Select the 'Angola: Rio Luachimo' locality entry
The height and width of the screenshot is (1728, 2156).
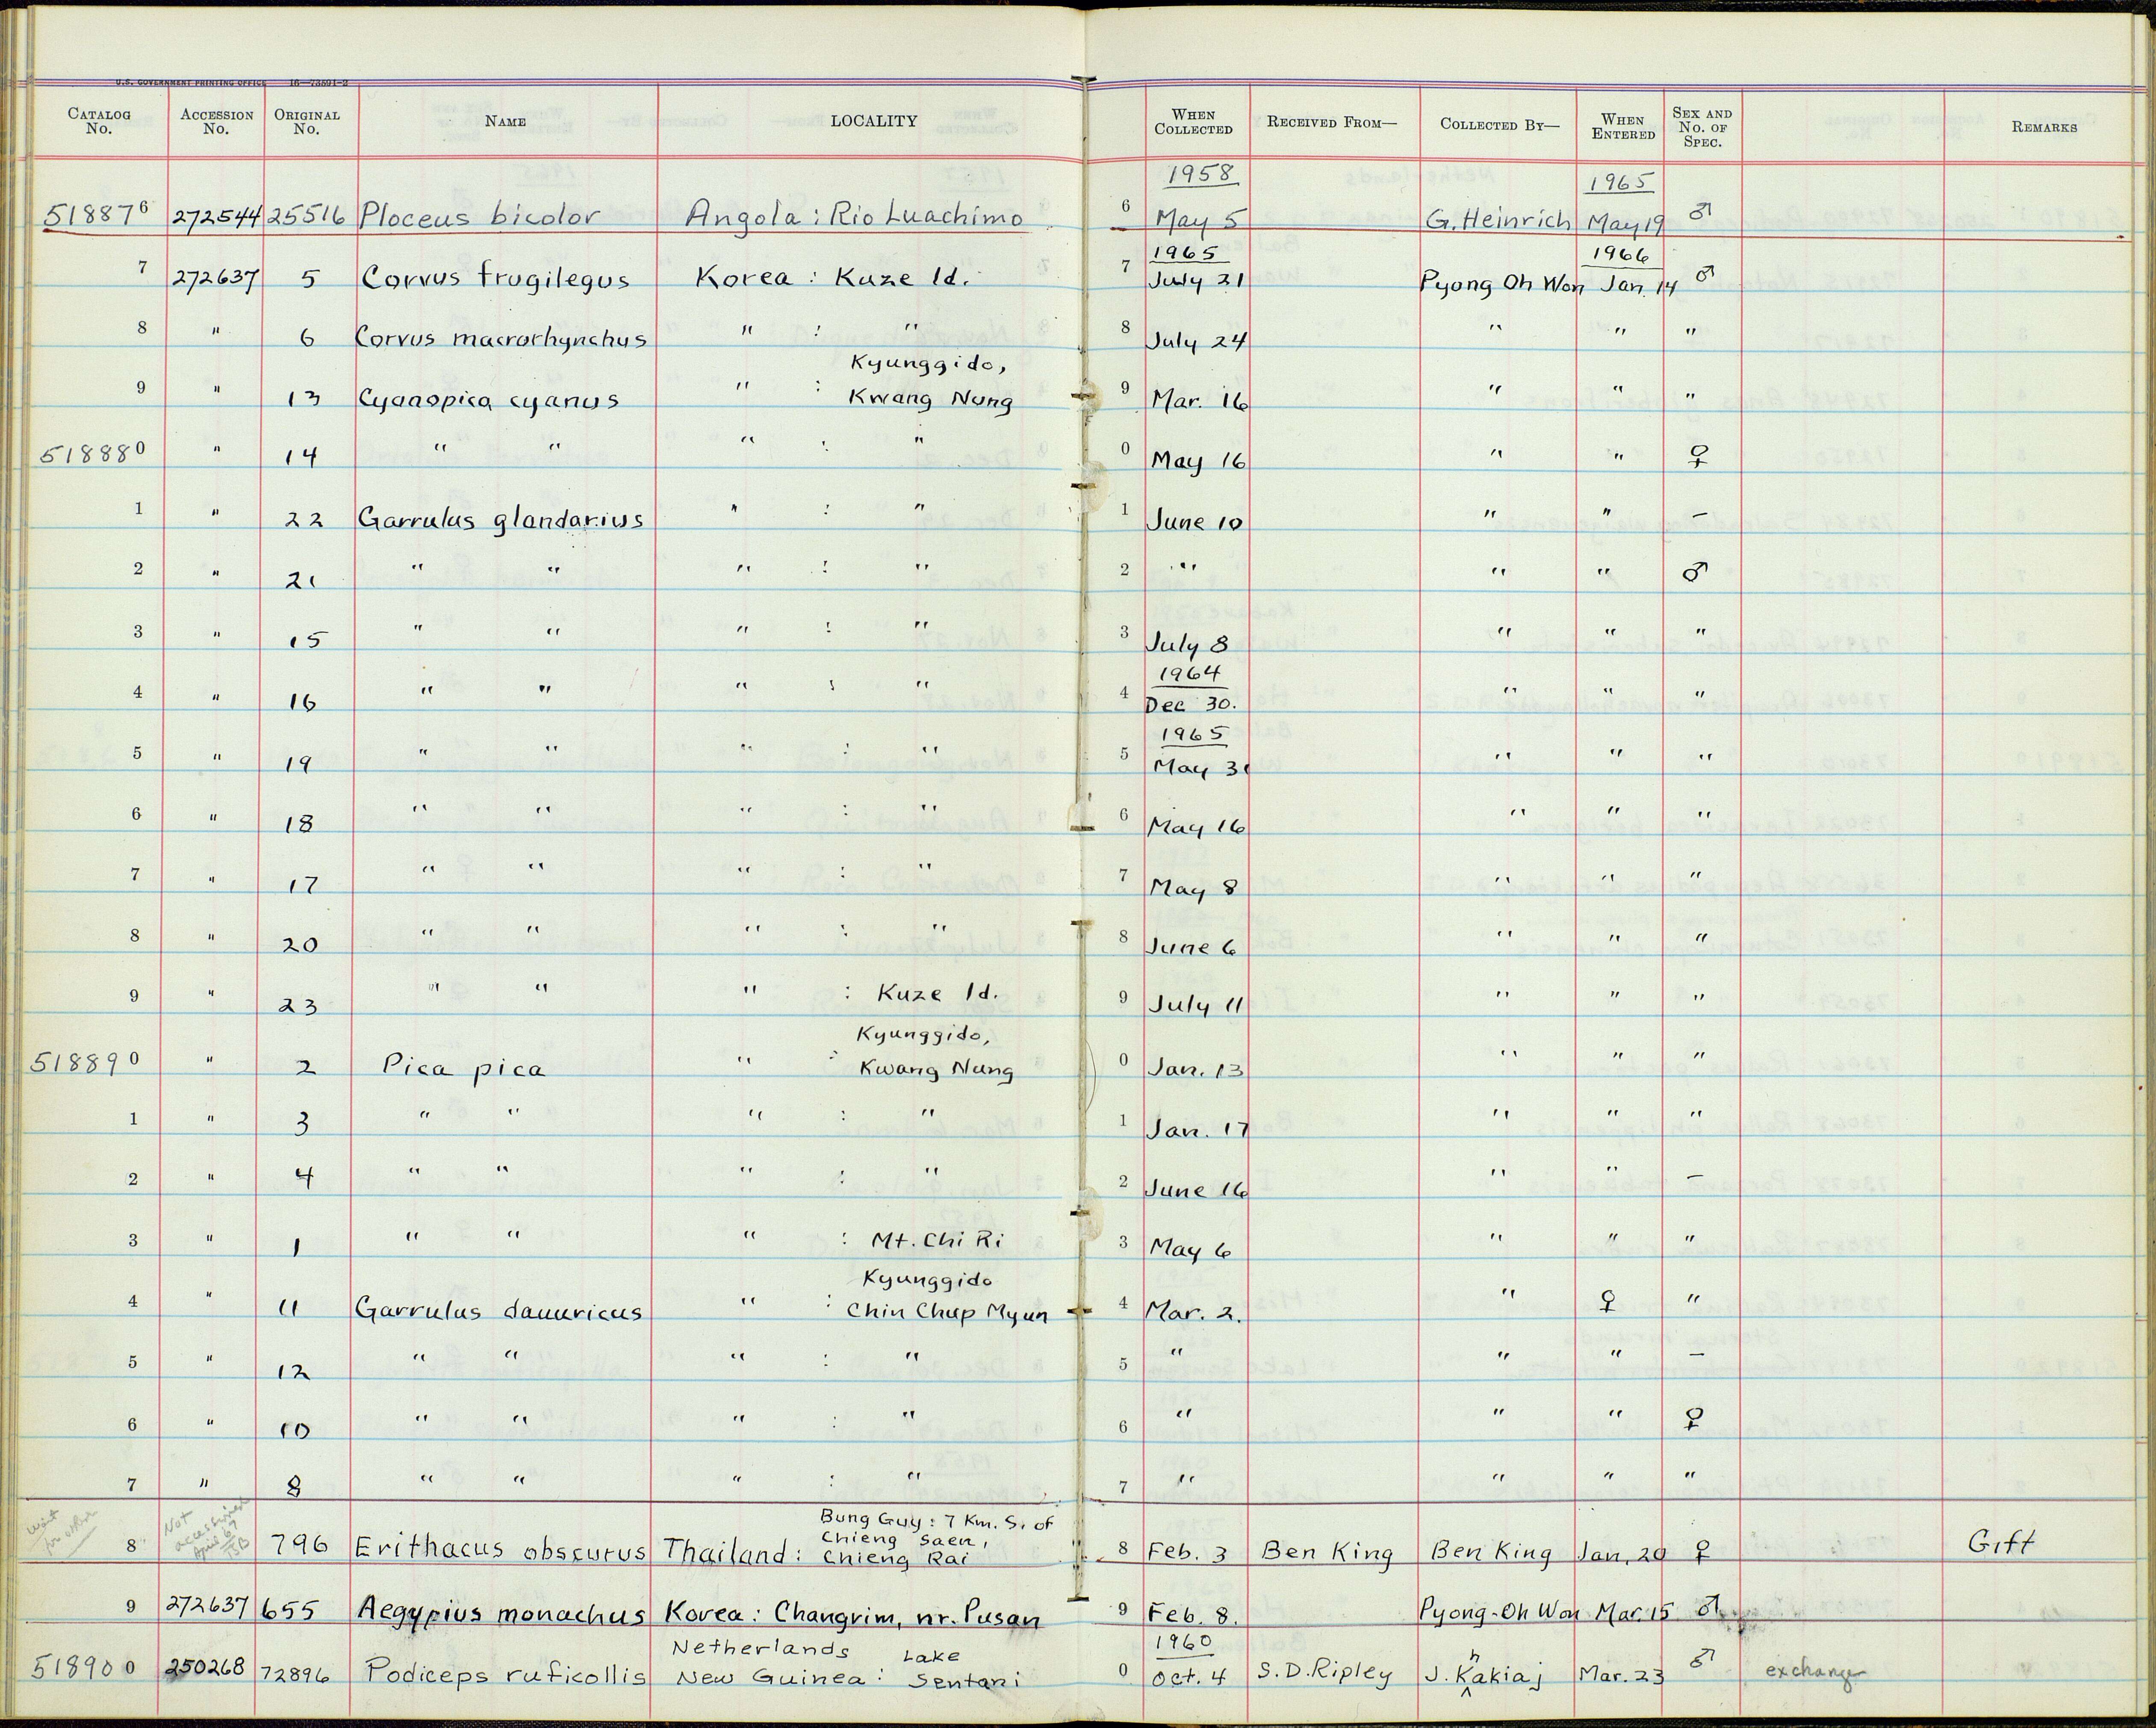(856, 215)
